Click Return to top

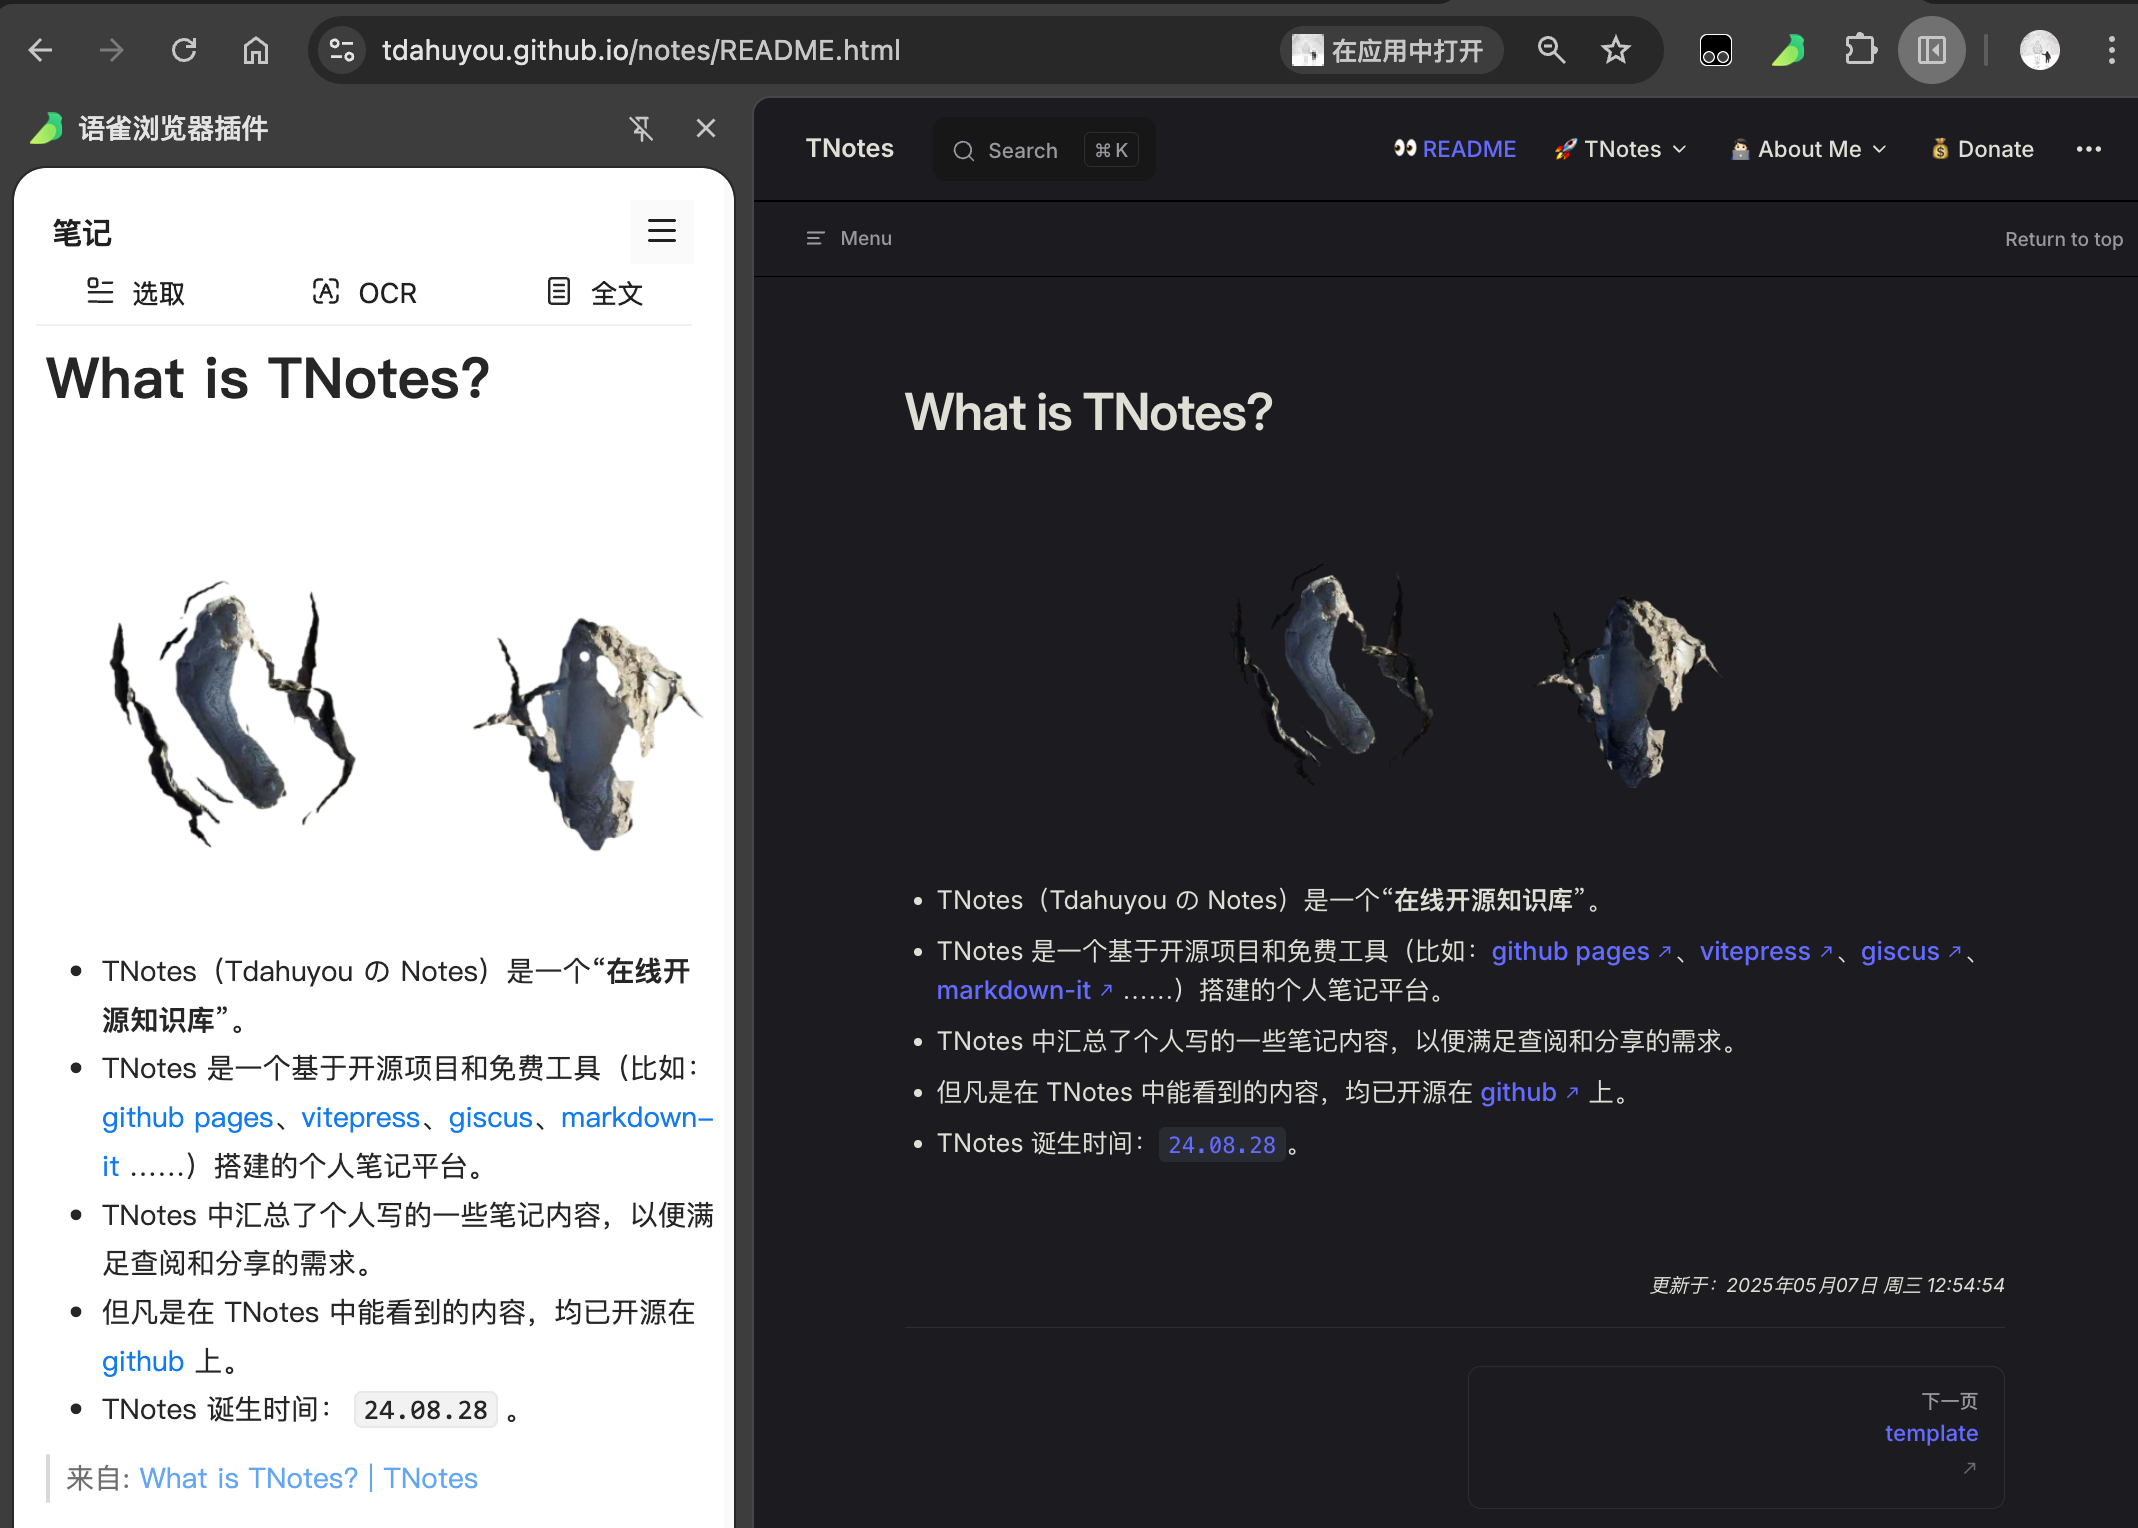[2063, 239]
